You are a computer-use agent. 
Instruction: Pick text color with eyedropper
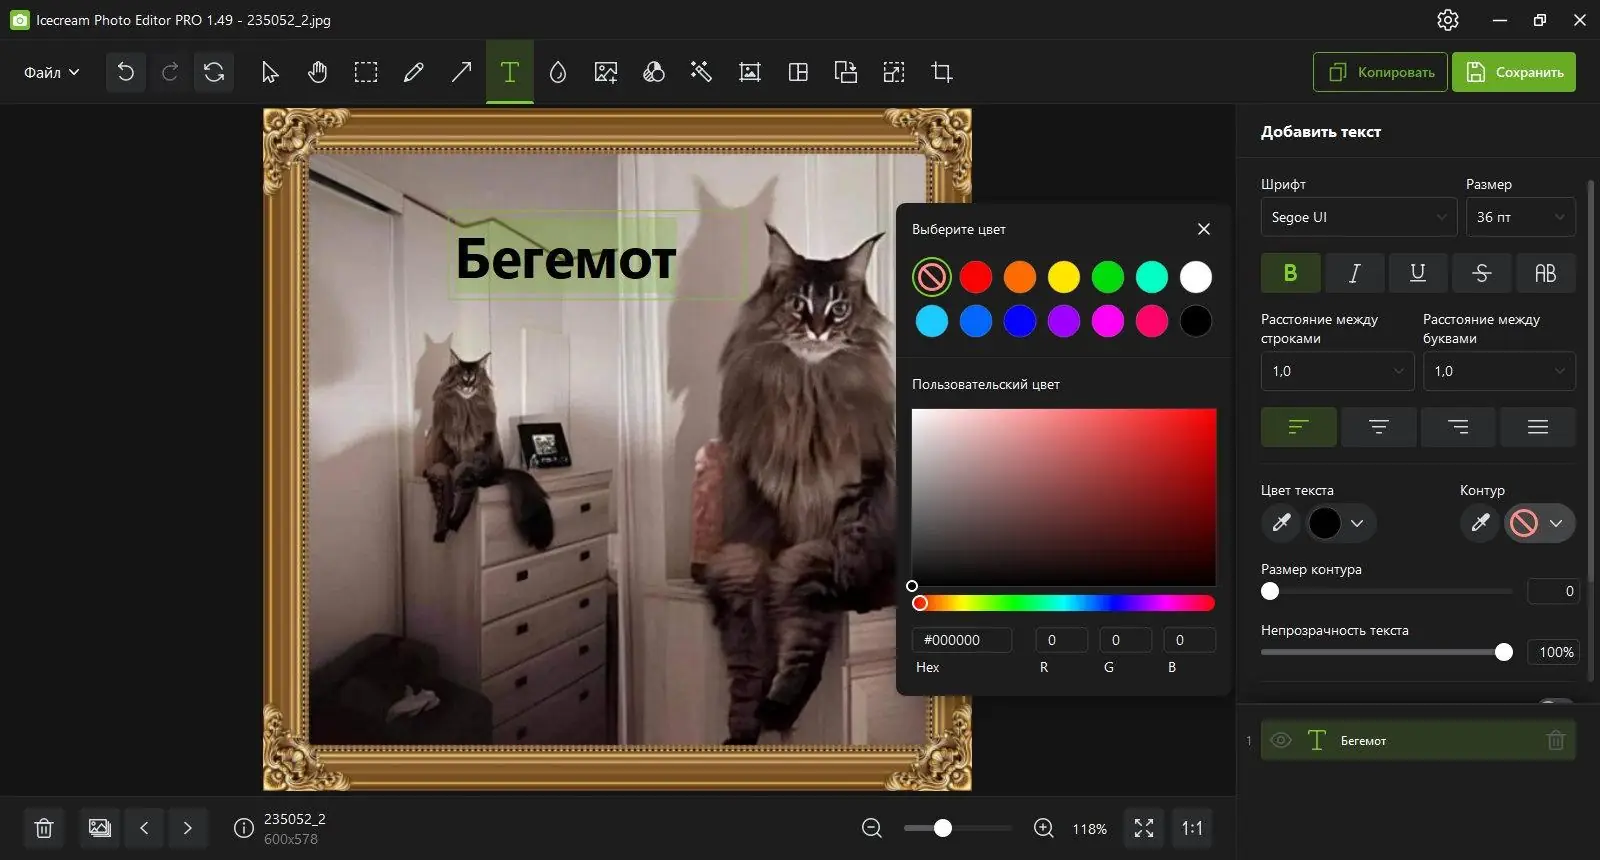click(x=1281, y=522)
